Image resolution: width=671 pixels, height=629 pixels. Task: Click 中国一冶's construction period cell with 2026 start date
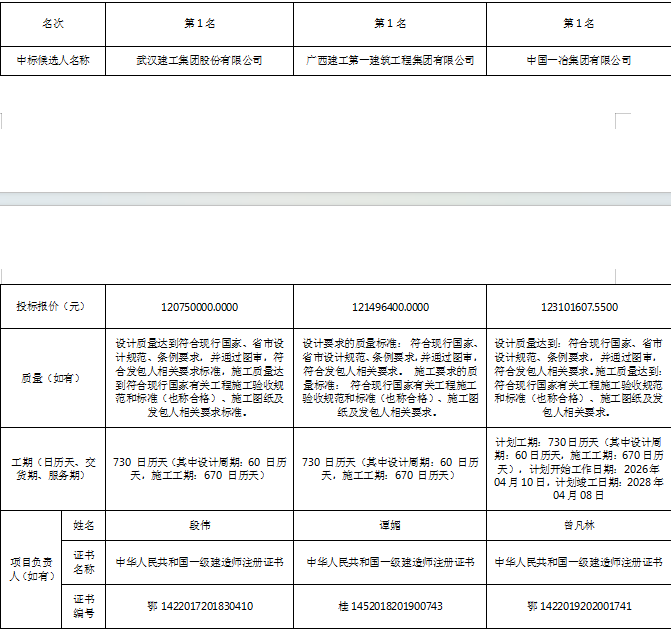coord(578,468)
